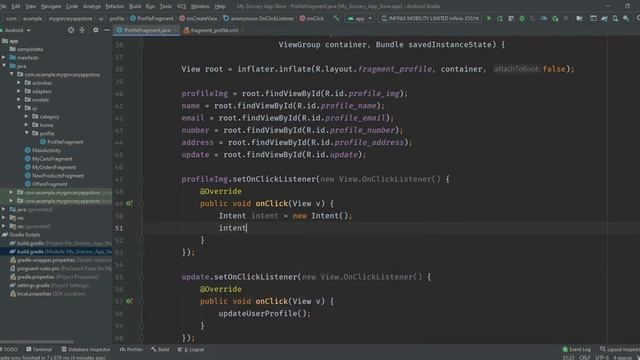The width and height of the screenshot is (640, 360).
Task: Open the Build tool window at bottom
Action: click(160, 349)
